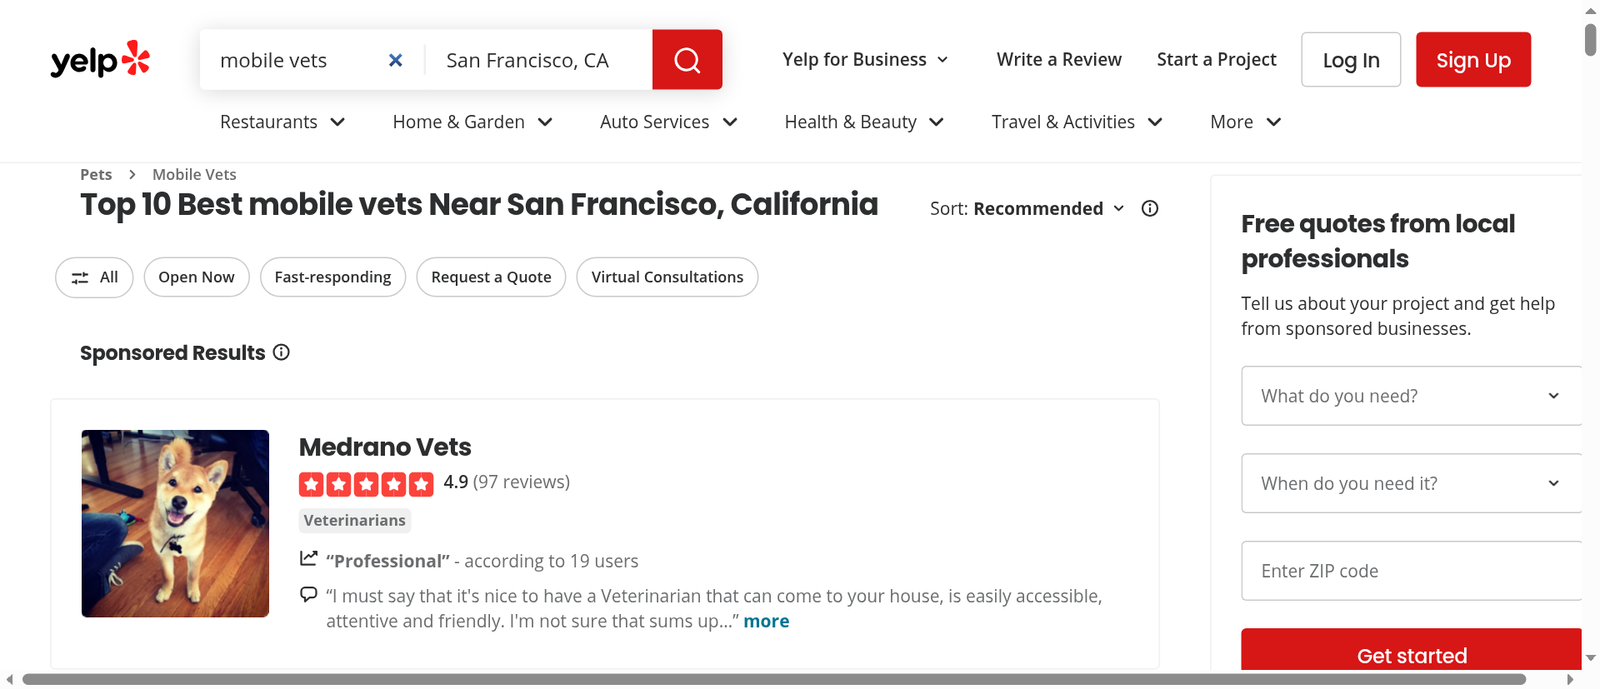1600x689 pixels.
Task: Open the All filters button
Action: click(x=95, y=277)
